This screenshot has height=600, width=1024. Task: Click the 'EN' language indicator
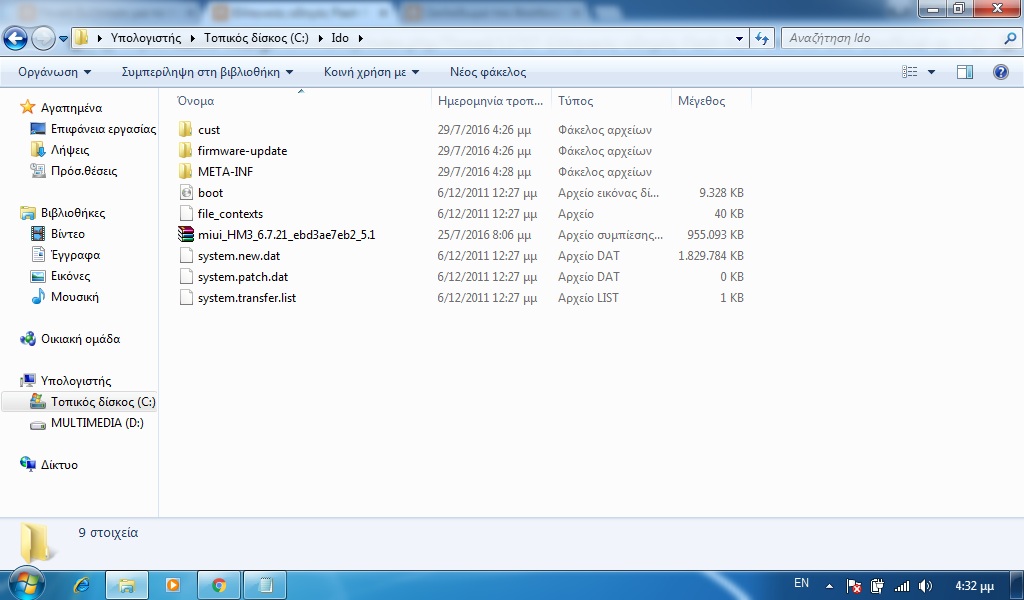tap(801, 583)
